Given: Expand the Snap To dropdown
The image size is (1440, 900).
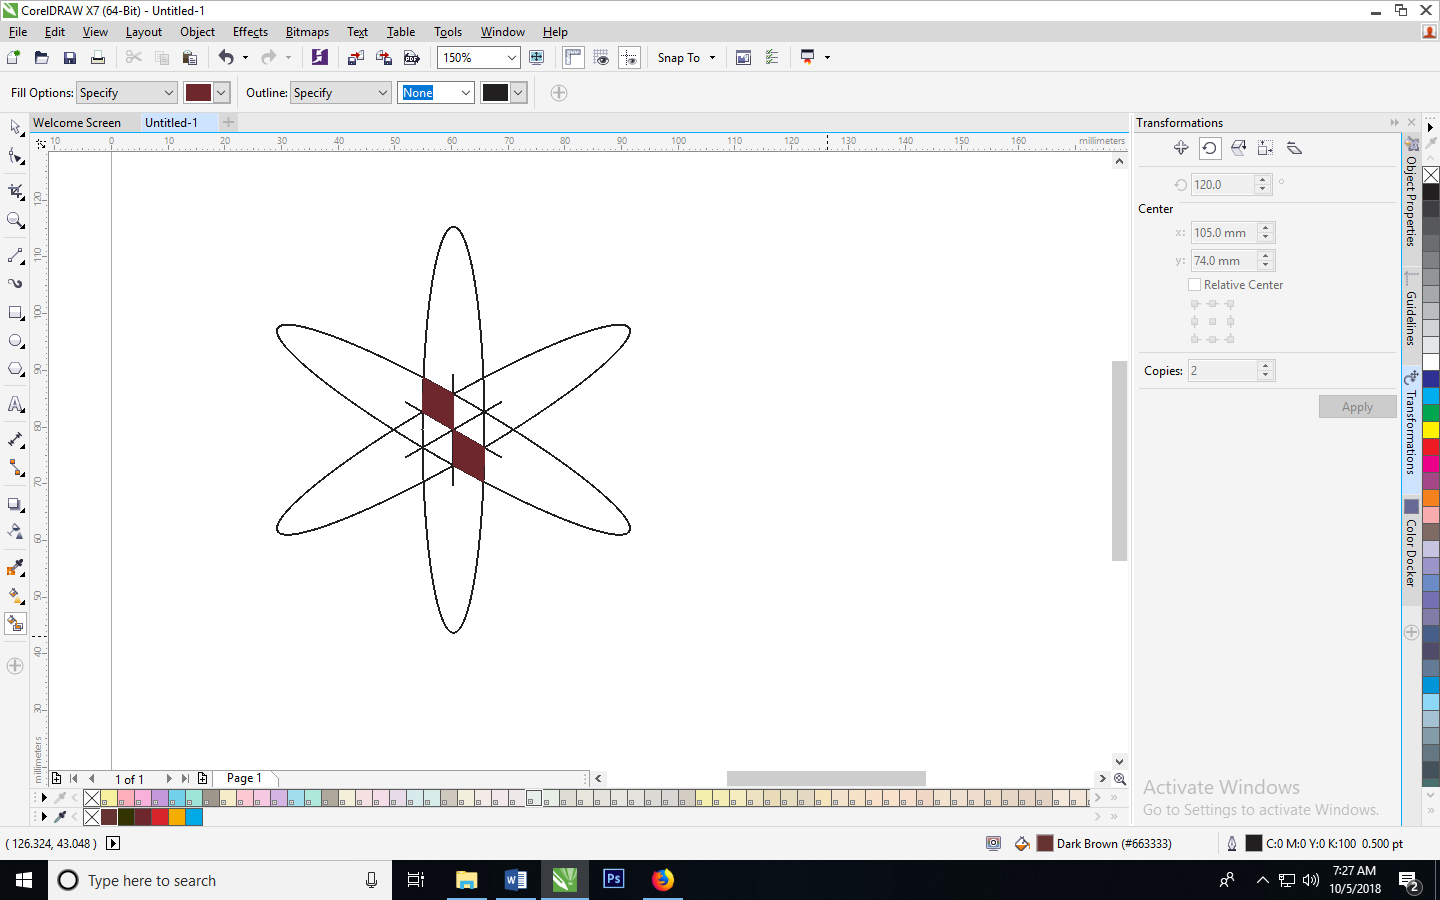Looking at the screenshot, I should tap(712, 58).
